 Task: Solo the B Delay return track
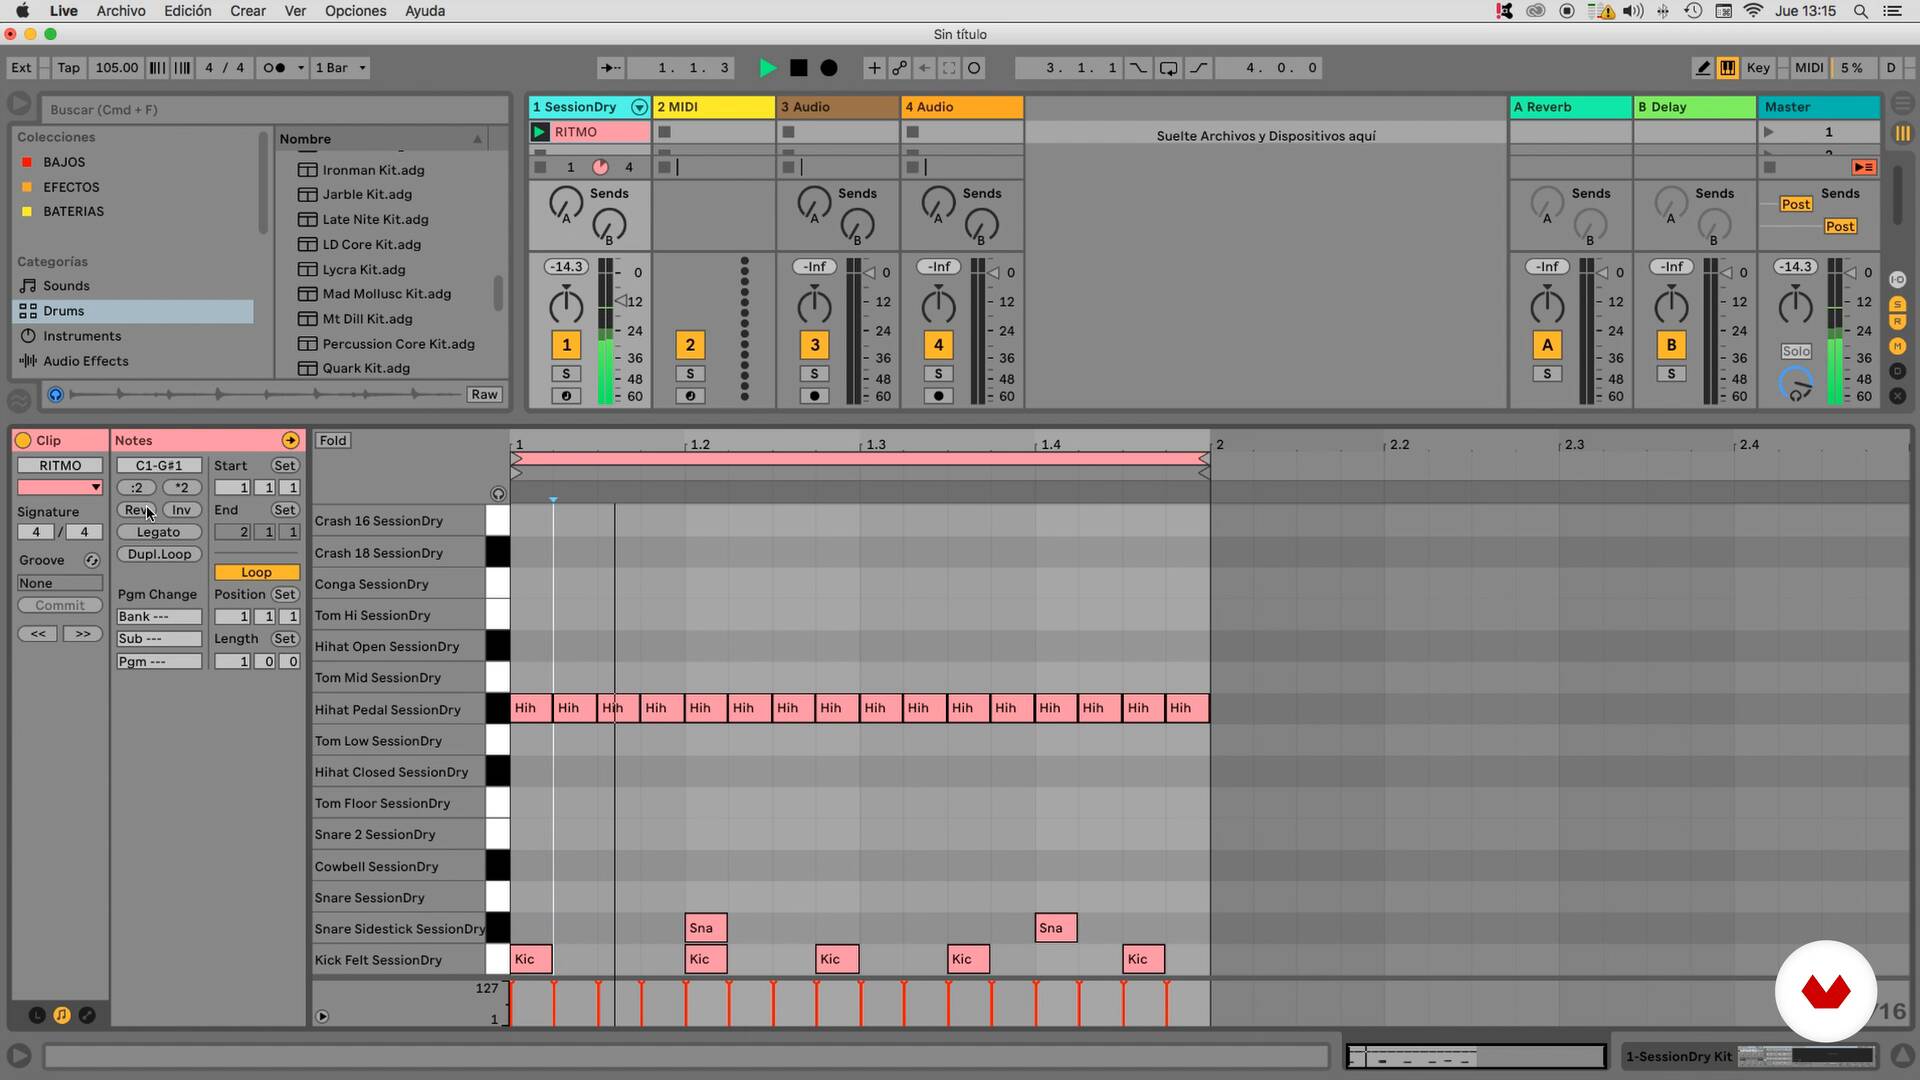point(1671,374)
